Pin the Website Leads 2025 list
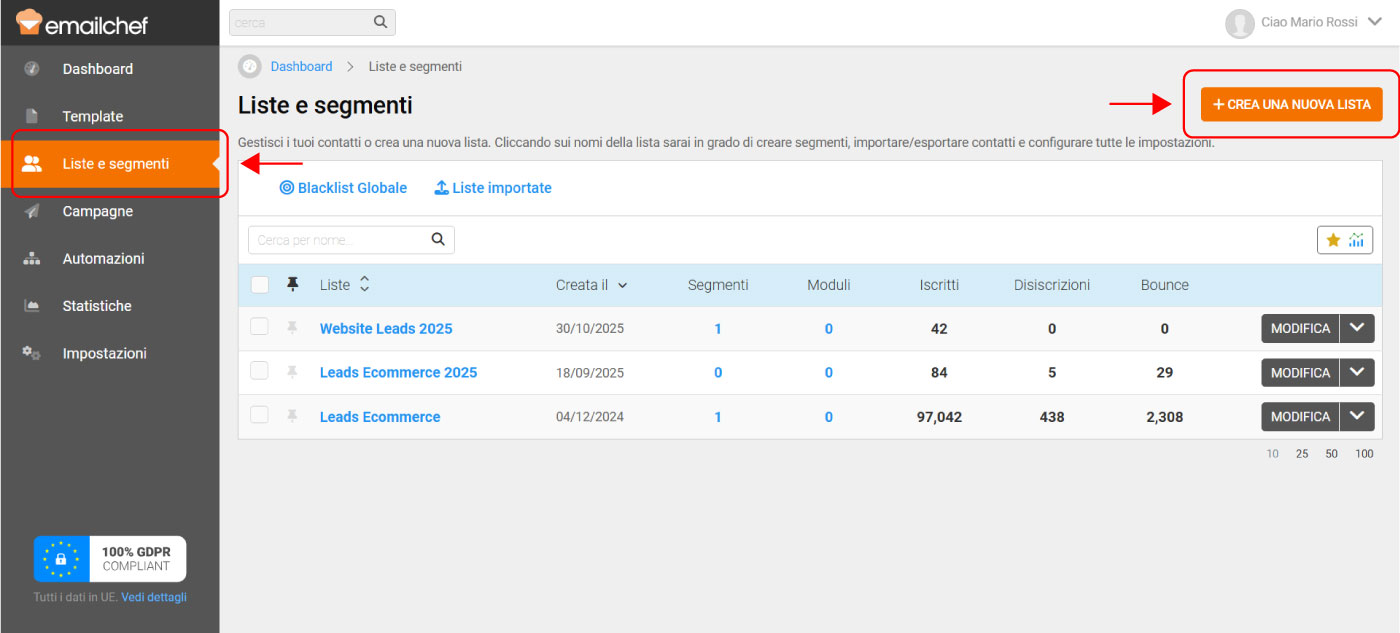Viewport: 1400px width, 633px height. (292, 328)
